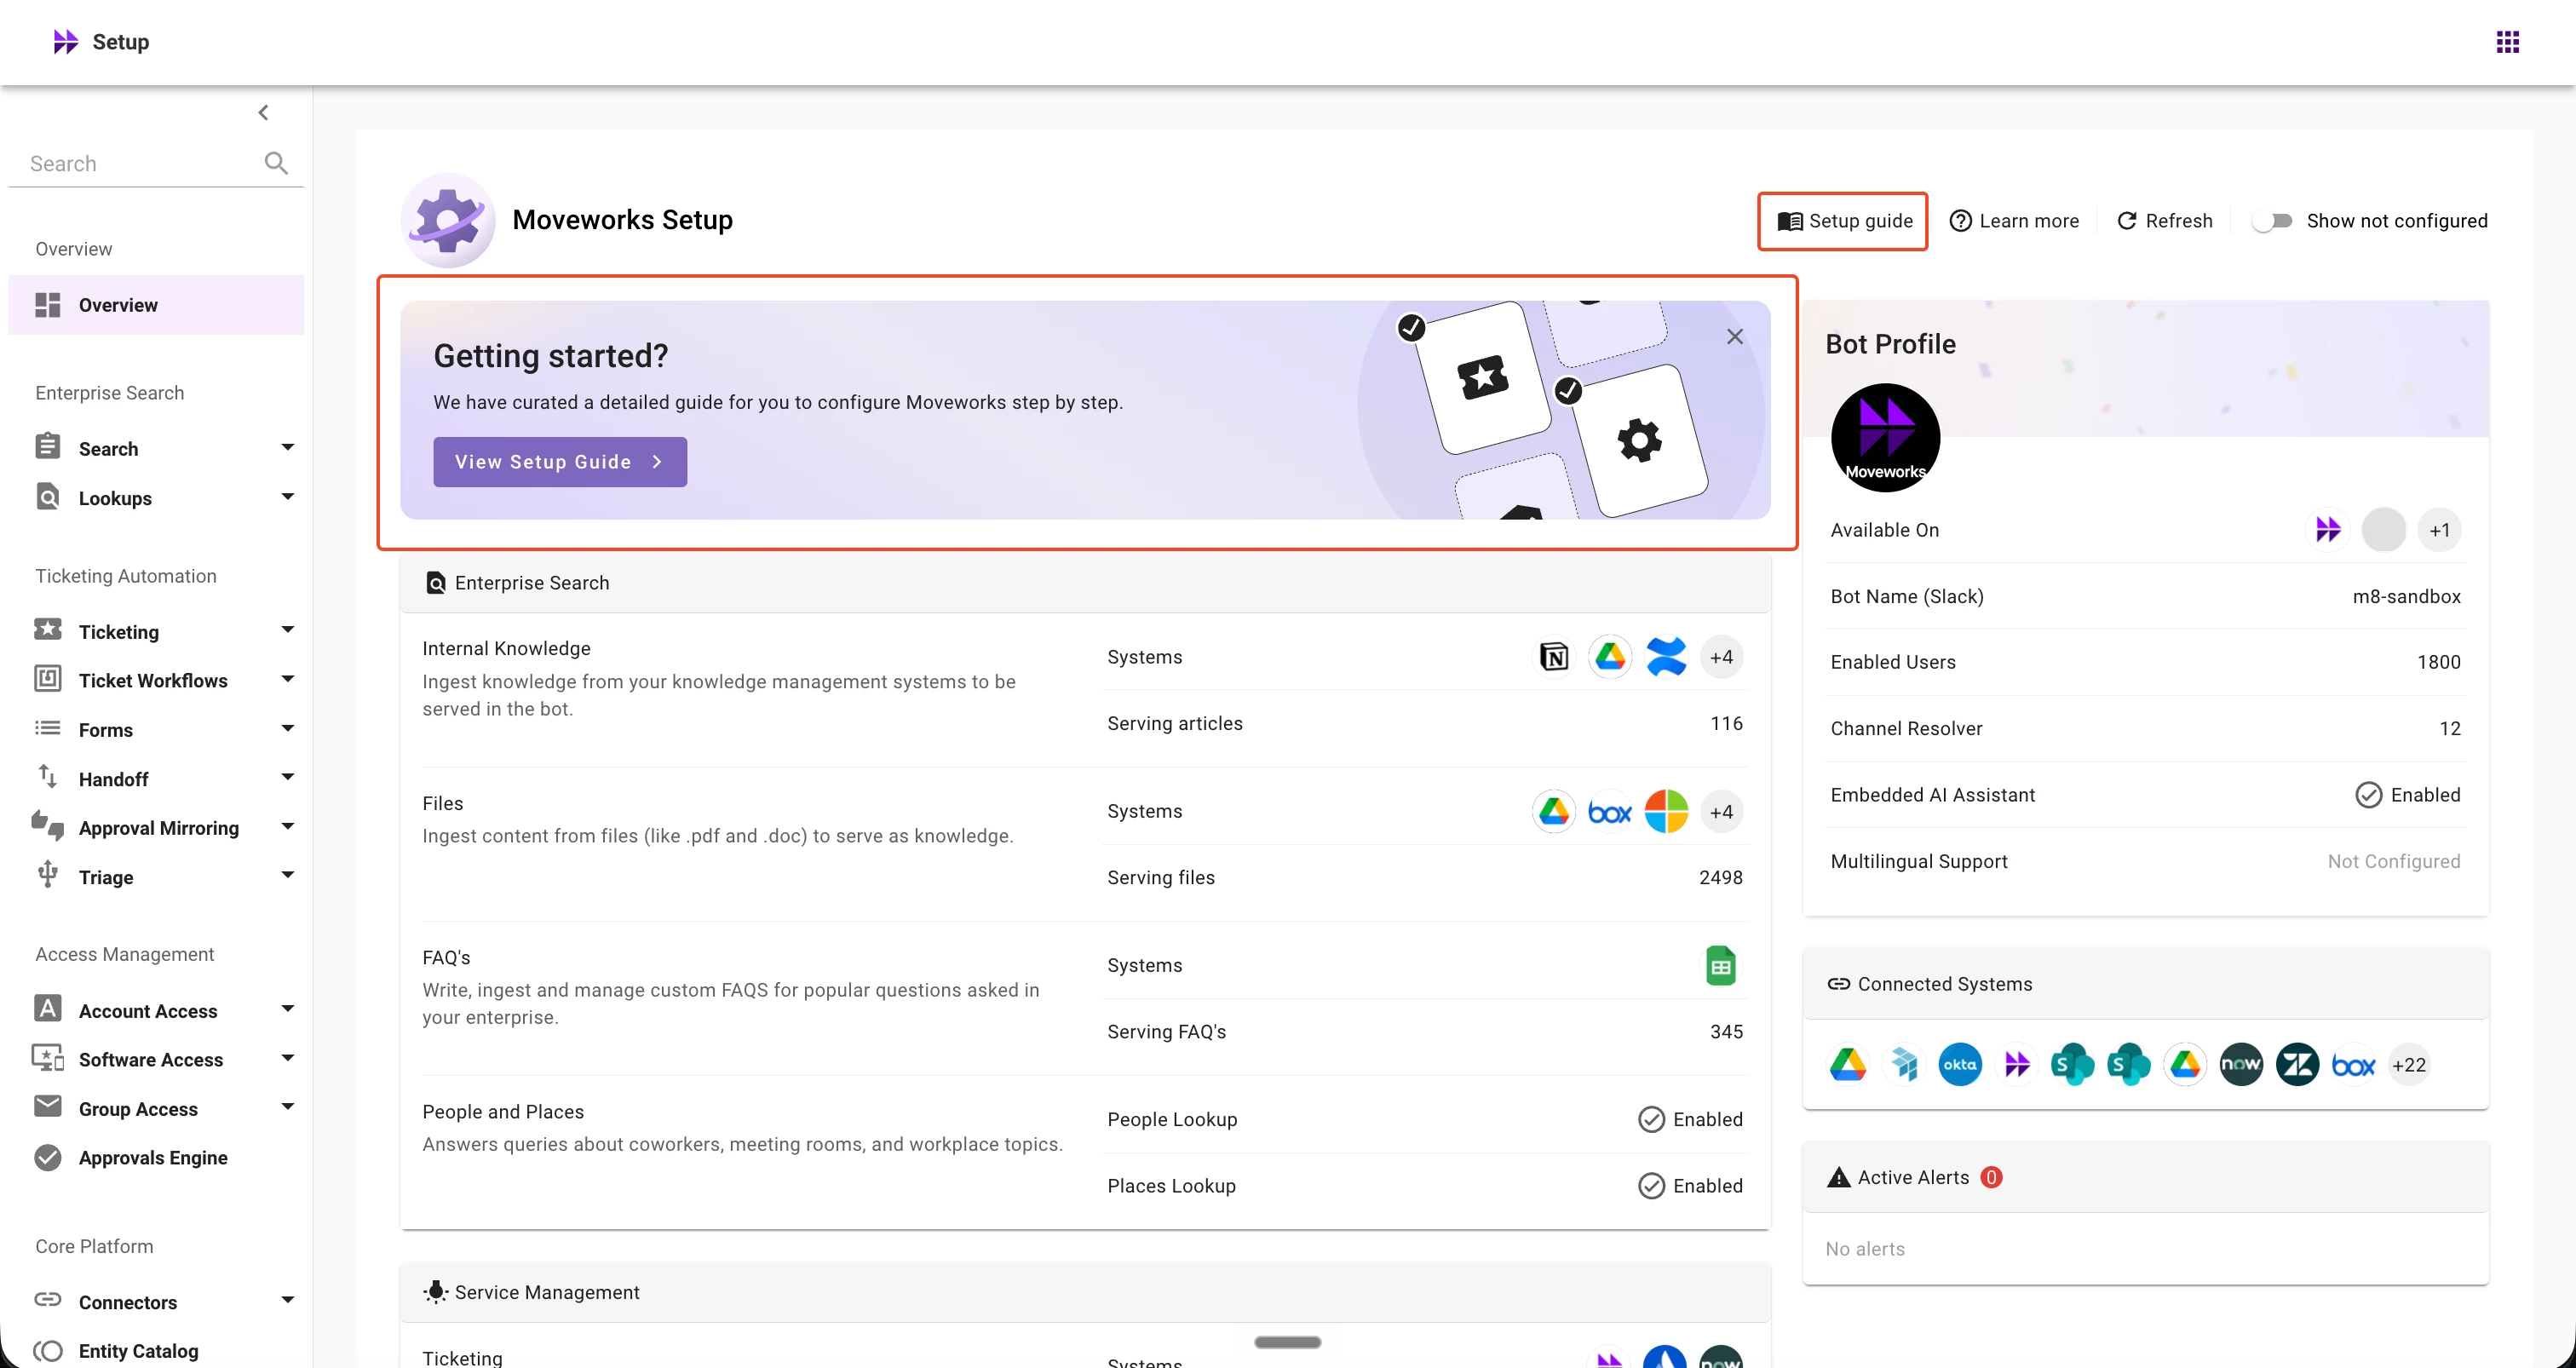
Task: Expand the Triage sidebar menu
Action: point(287,875)
